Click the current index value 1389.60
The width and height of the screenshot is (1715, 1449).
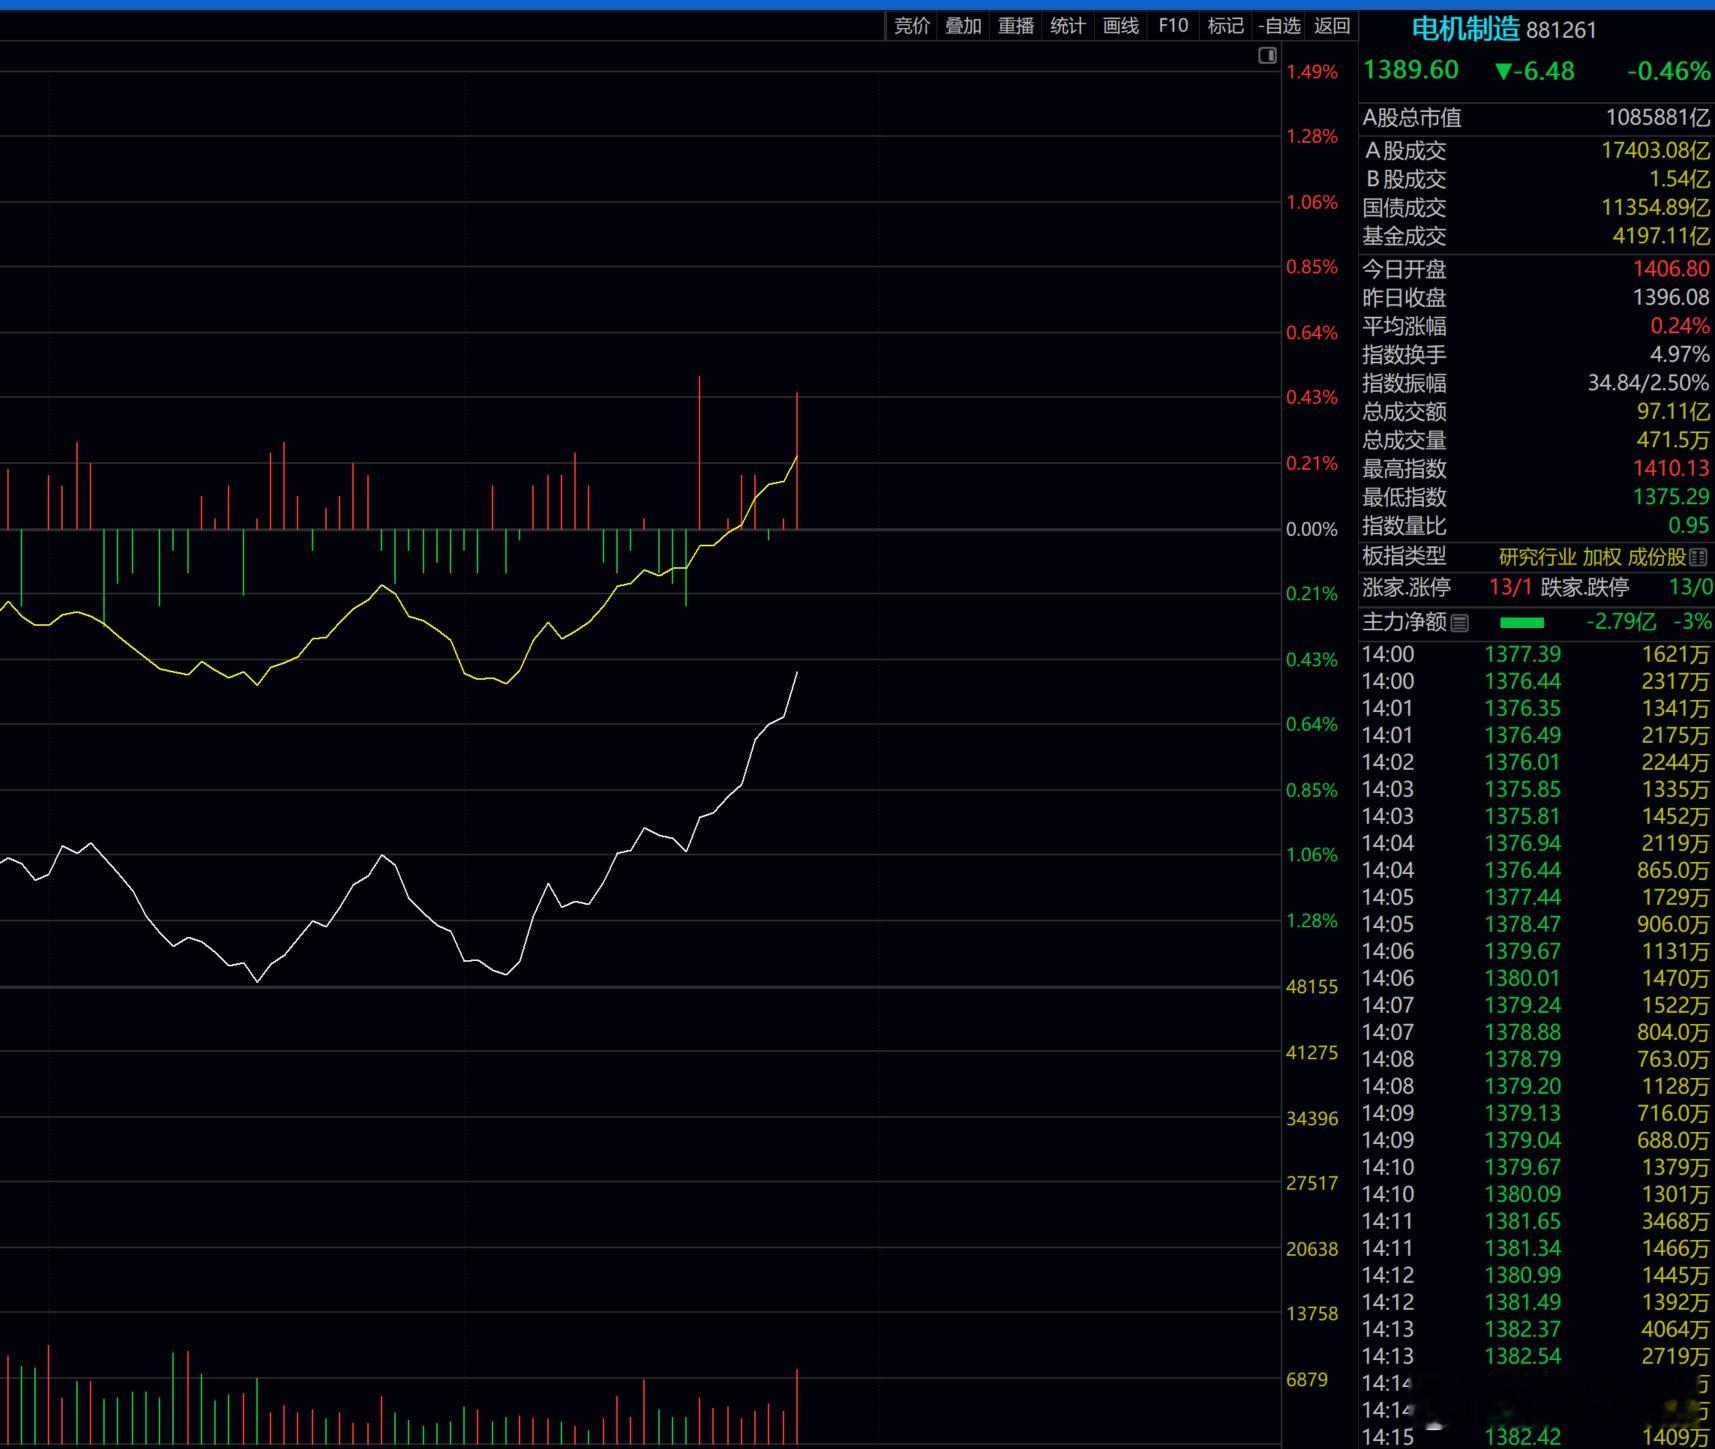(x=1411, y=70)
